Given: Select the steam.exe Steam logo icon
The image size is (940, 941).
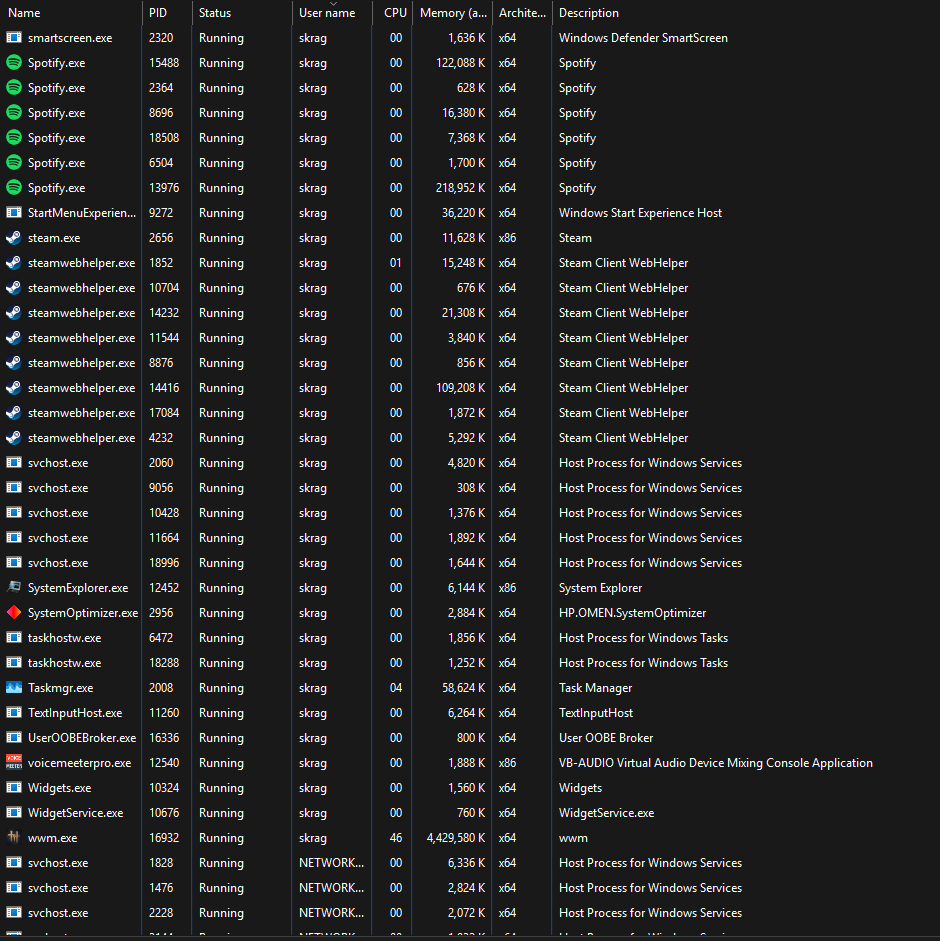Looking at the screenshot, I should [14, 238].
